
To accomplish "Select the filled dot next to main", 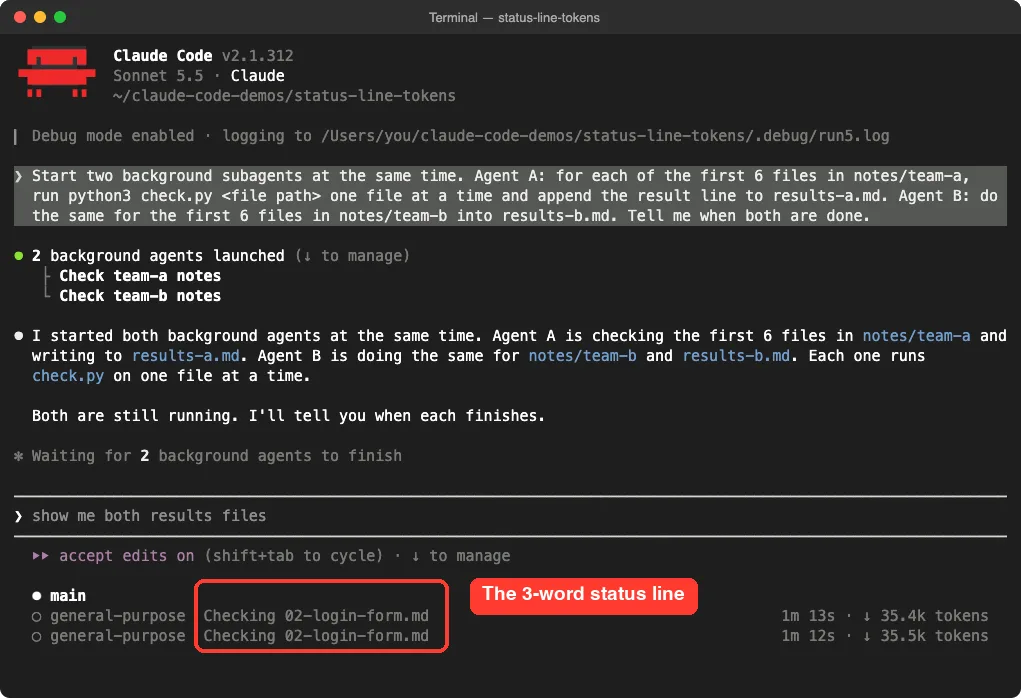I will pyautogui.click(x=36, y=596).
